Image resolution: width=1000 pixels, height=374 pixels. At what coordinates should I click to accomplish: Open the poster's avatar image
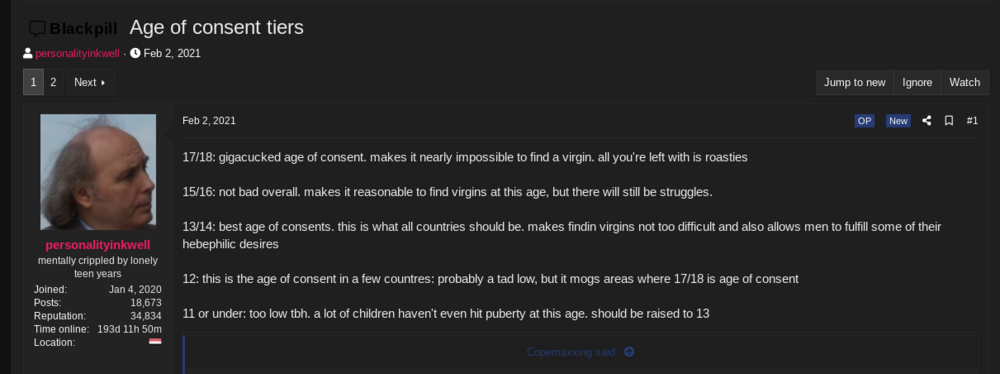(x=98, y=172)
